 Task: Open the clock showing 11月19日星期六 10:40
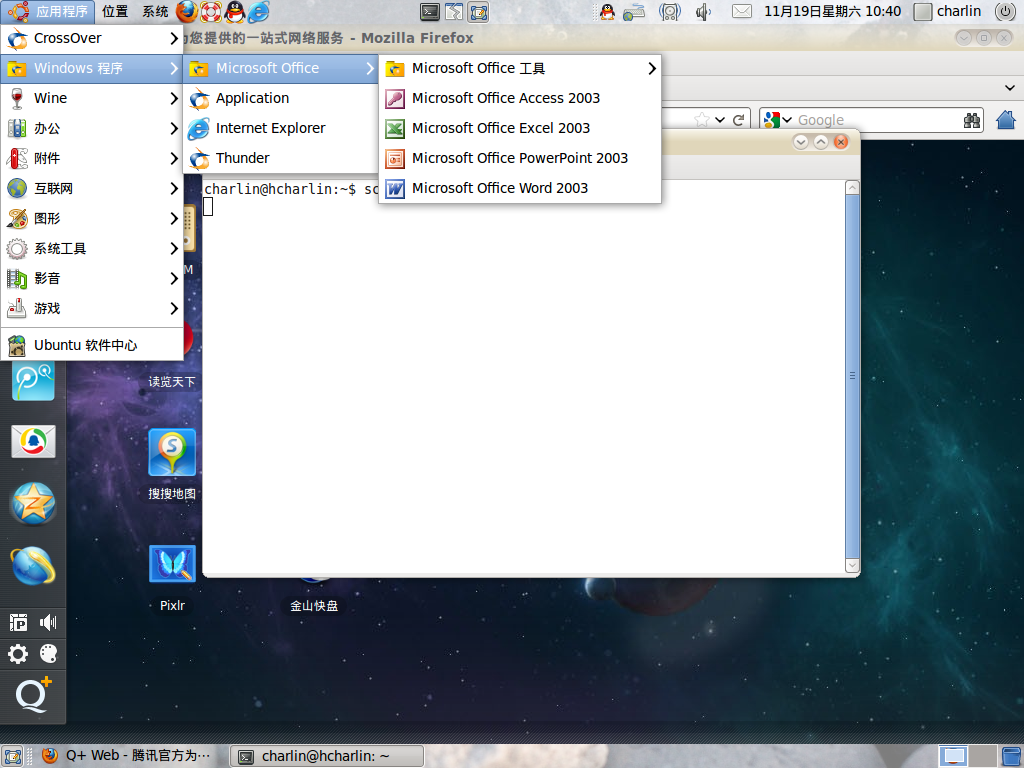tap(833, 11)
